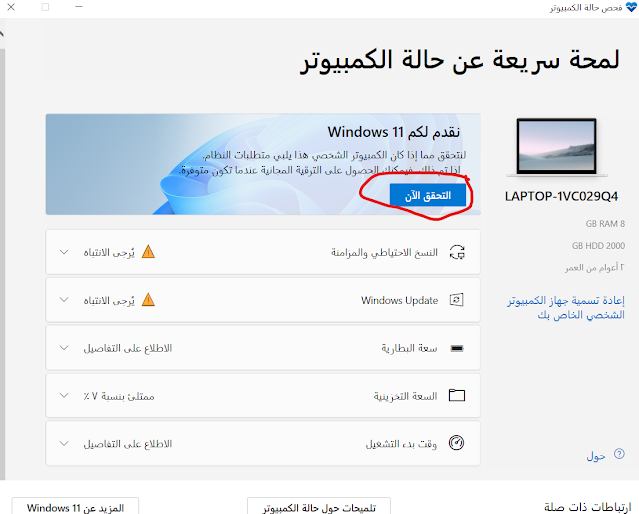Click the "Windows Update" row label
639x514 pixels.
pos(399,300)
